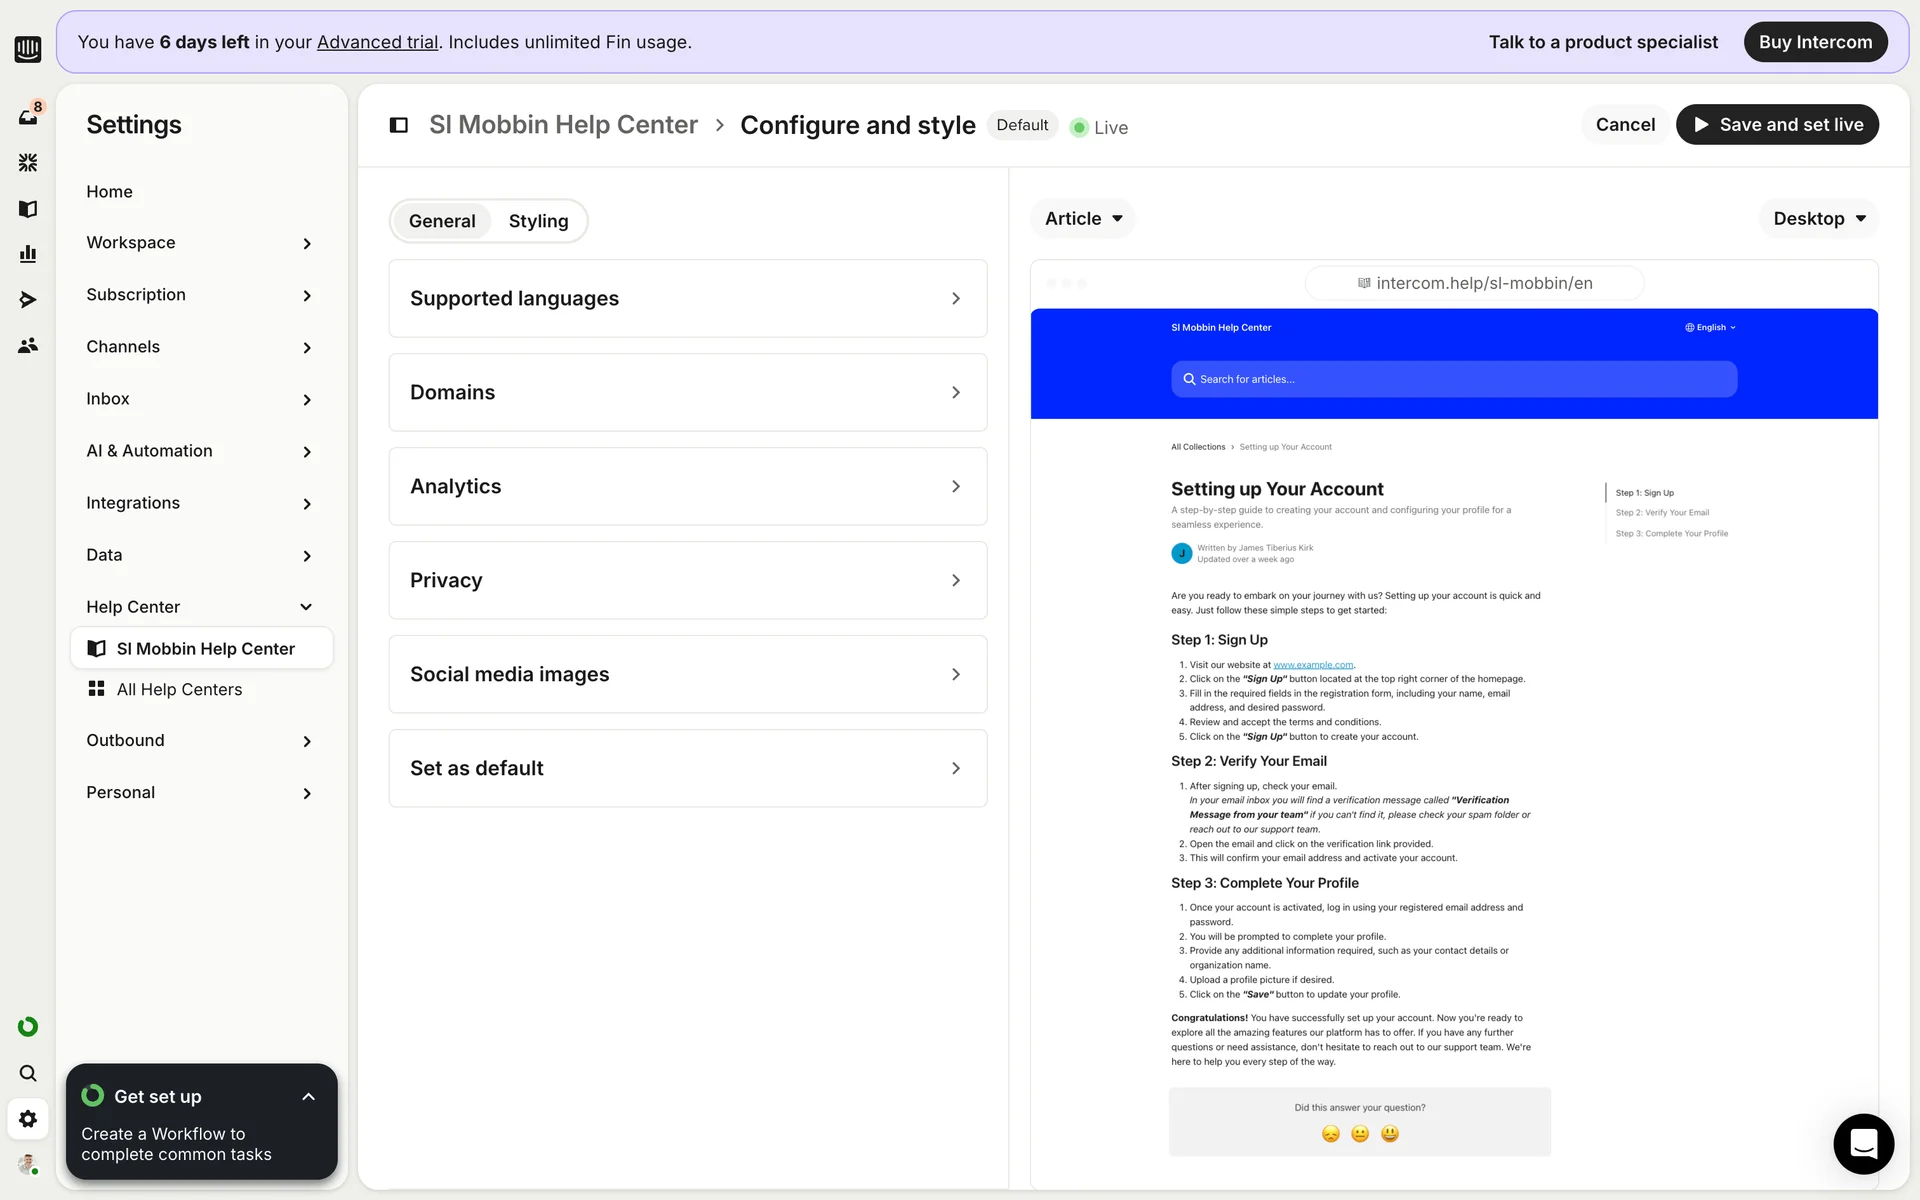The width and height of the screenshot is (1920, 1200).
Task: Click the Save and set live button
Action: pyautogui.click(x=1777, y=125)
